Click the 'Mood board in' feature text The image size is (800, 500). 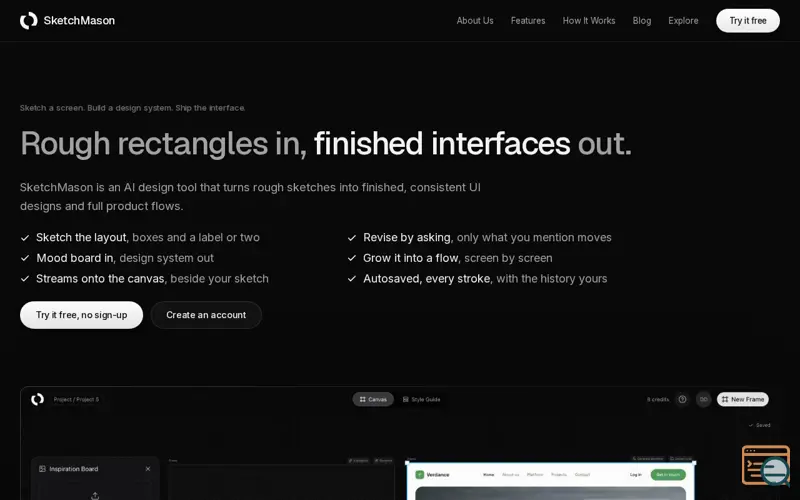click(x=75, y=258)
